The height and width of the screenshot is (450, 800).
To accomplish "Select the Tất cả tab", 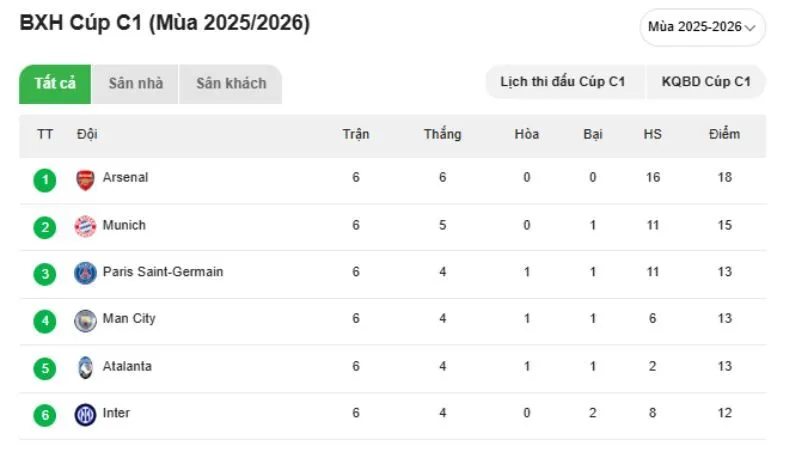I will (x=55, y=84).
